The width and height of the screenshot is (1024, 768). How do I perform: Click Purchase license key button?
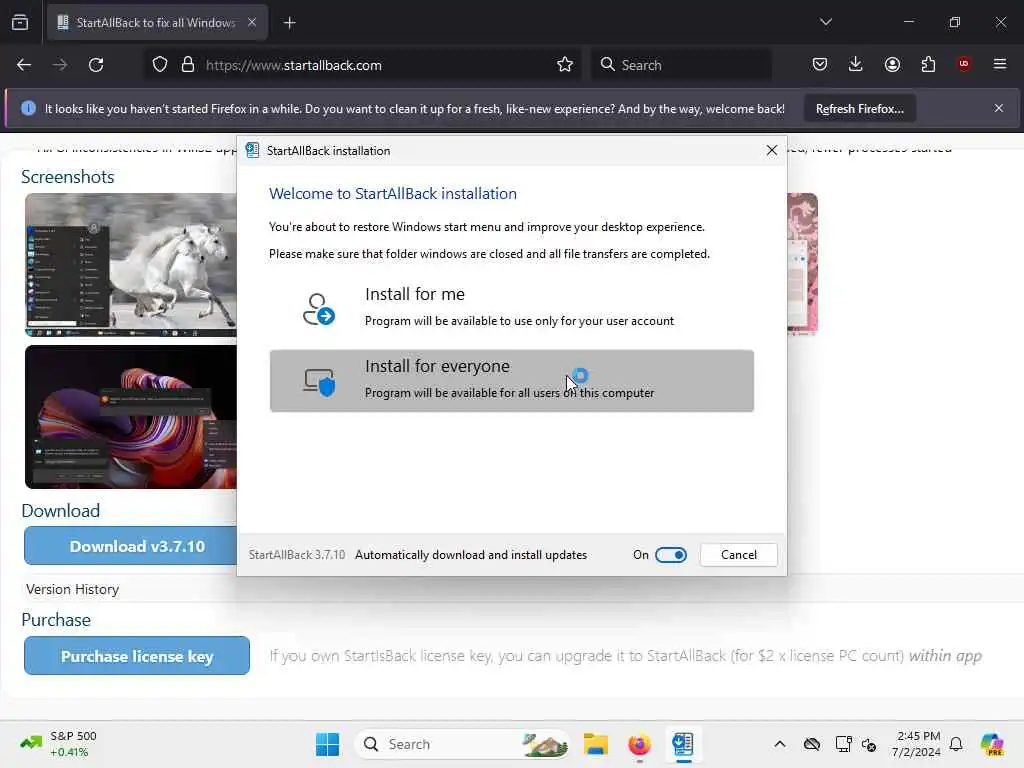tap(136, 656)
